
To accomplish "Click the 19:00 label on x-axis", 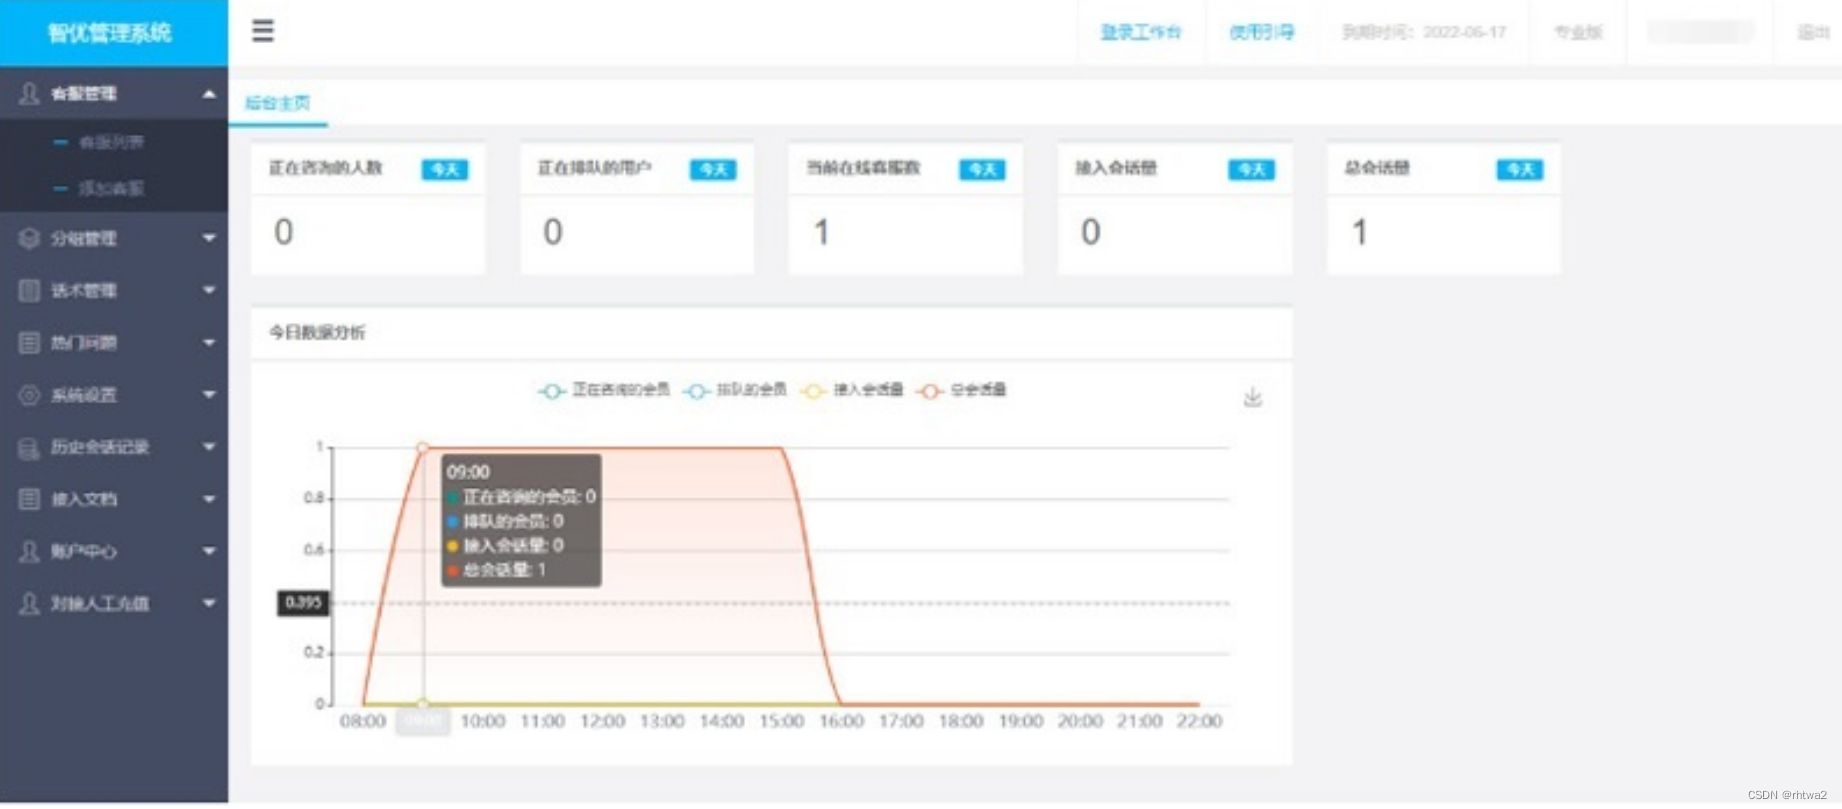I will click(1021, 721).
